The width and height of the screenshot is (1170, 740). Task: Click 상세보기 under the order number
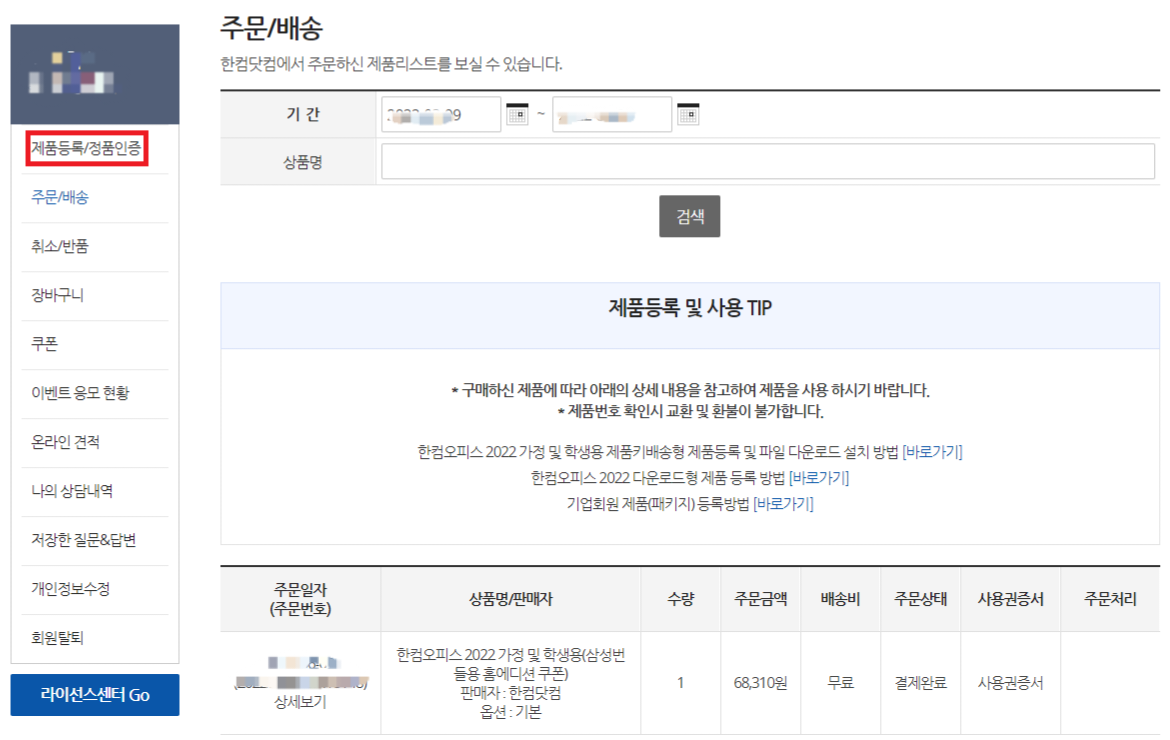300,702
